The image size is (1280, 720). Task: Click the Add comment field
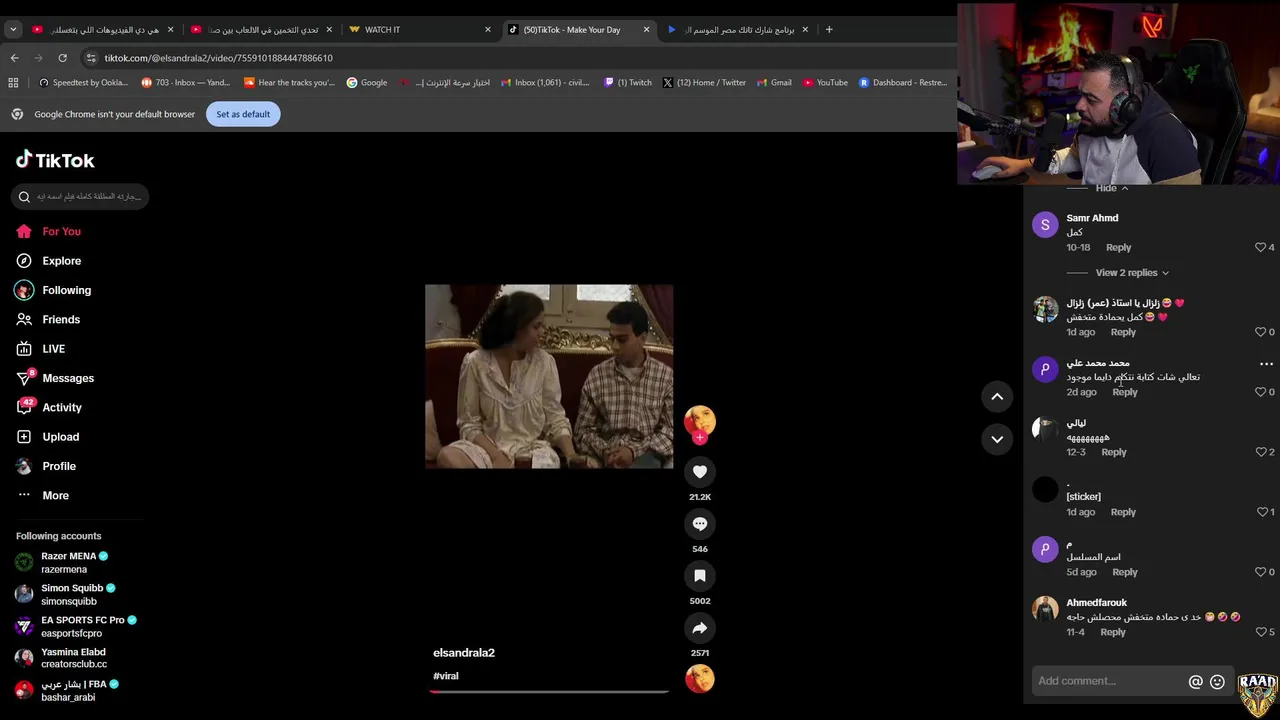[x=1108, y=681]
